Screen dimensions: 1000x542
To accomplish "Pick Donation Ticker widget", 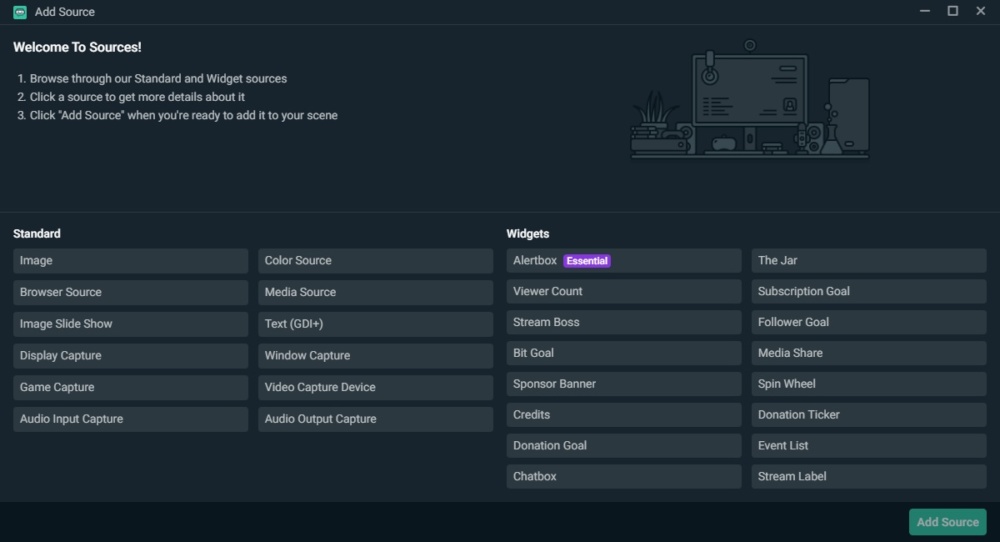I will pyautogui.click(x=868, y=414).
